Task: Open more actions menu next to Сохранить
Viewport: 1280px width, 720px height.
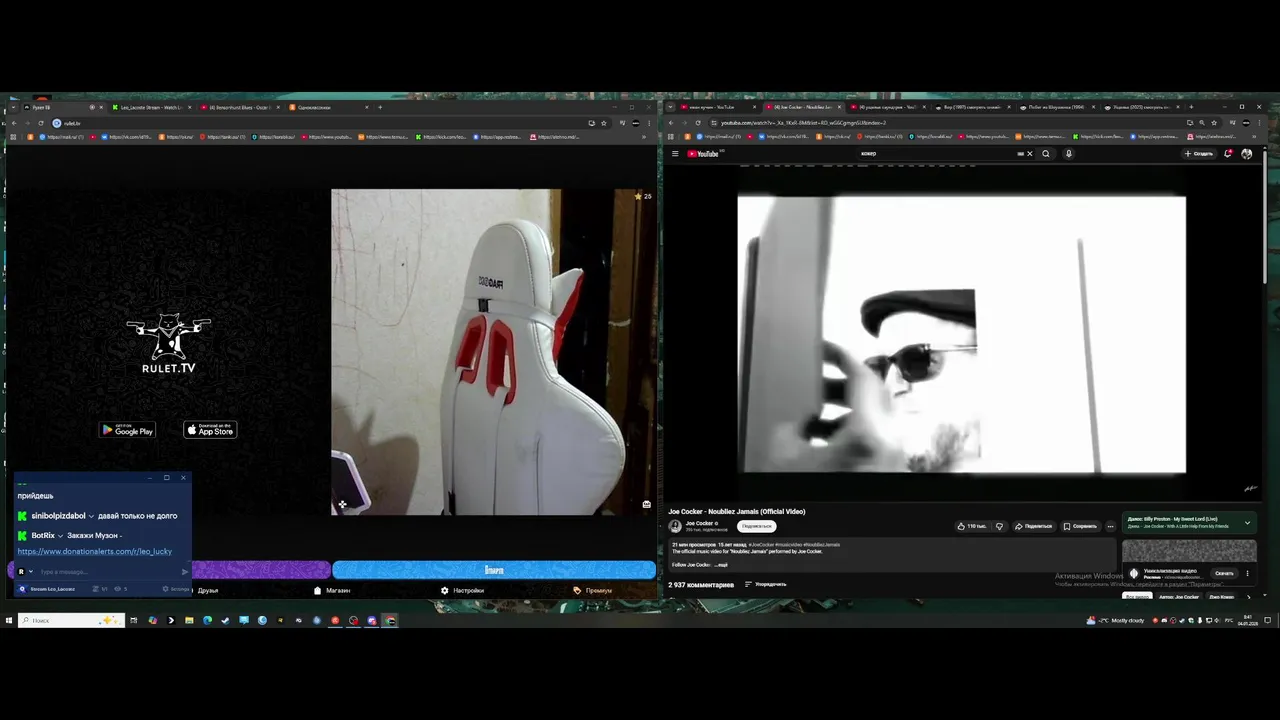Action: point(1110,526)
